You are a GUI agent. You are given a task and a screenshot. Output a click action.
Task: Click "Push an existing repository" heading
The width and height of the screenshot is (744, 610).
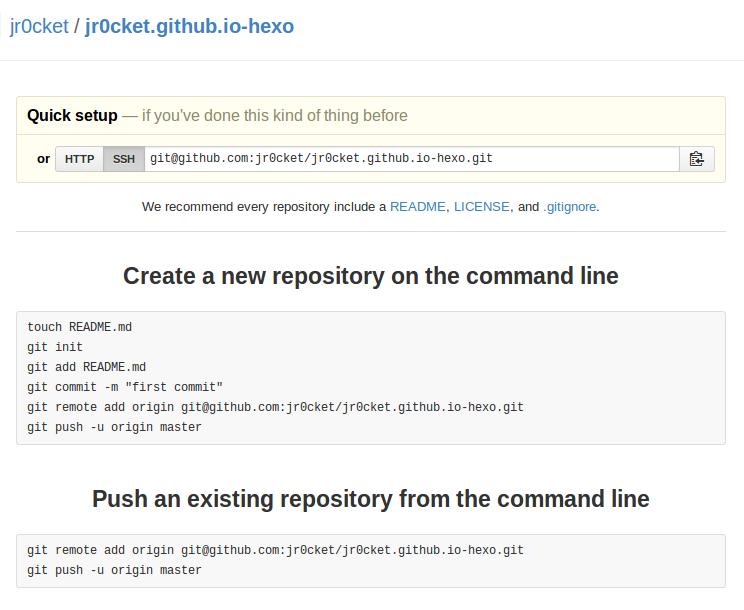point(371,499)
